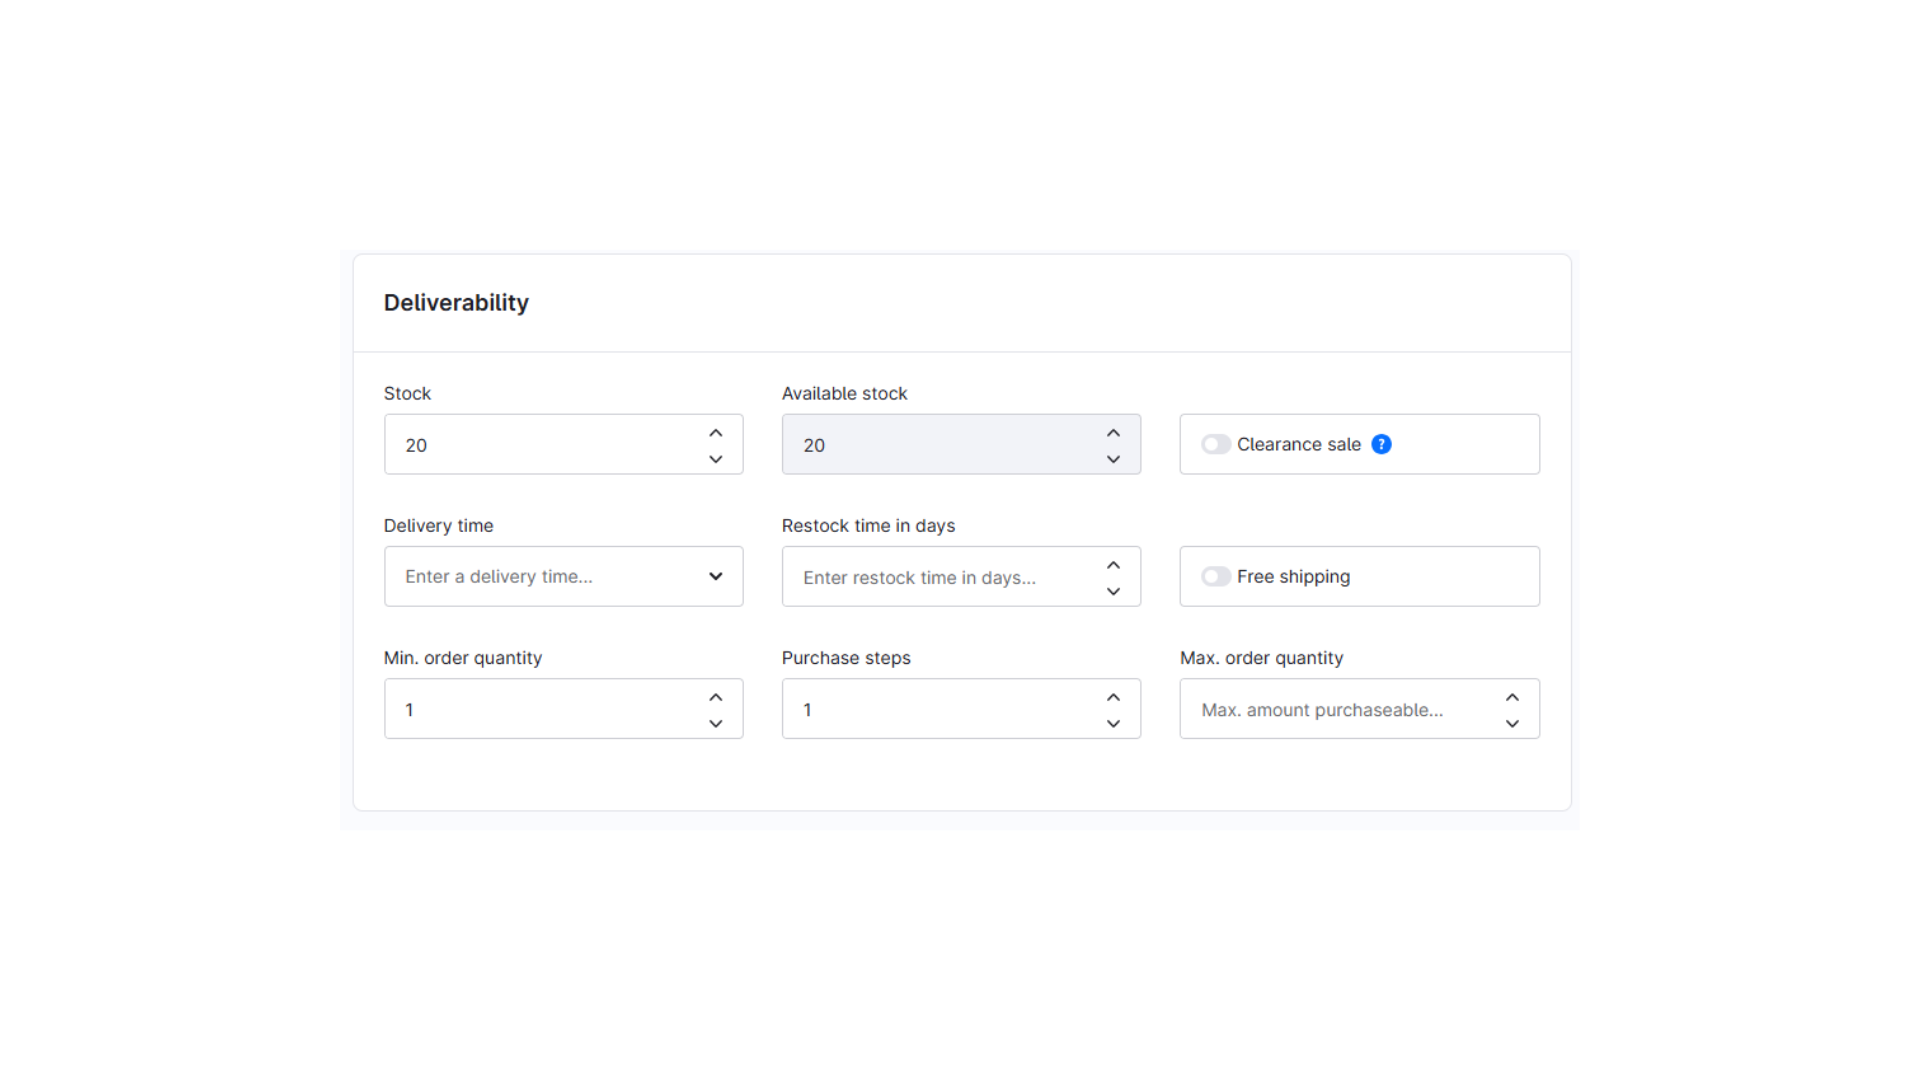Increase Stock with the up arrow
The height and width of the screenshot is (1080, 1920).
click(x=715, y=433)
